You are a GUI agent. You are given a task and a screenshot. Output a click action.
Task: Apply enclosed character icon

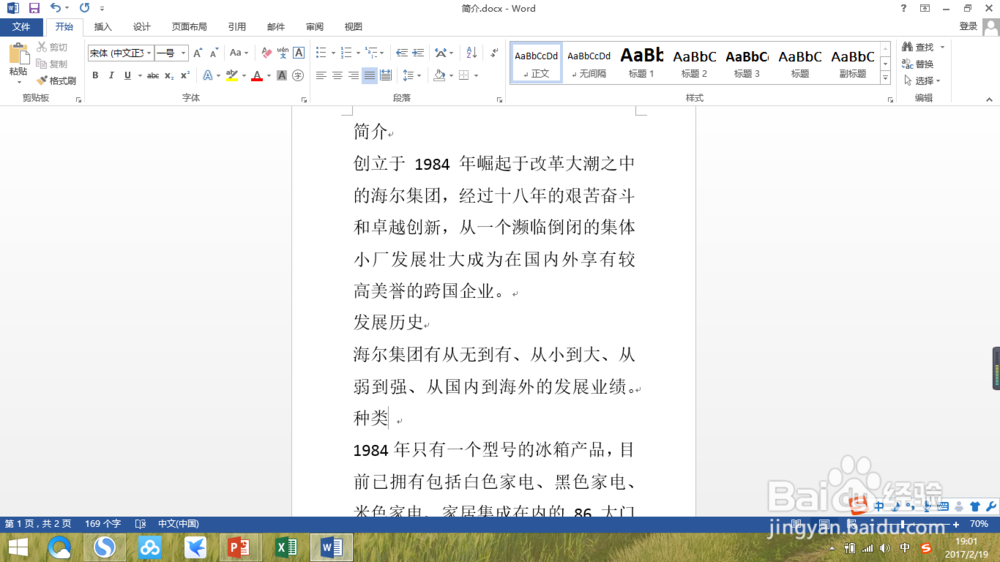coord(298,76)
